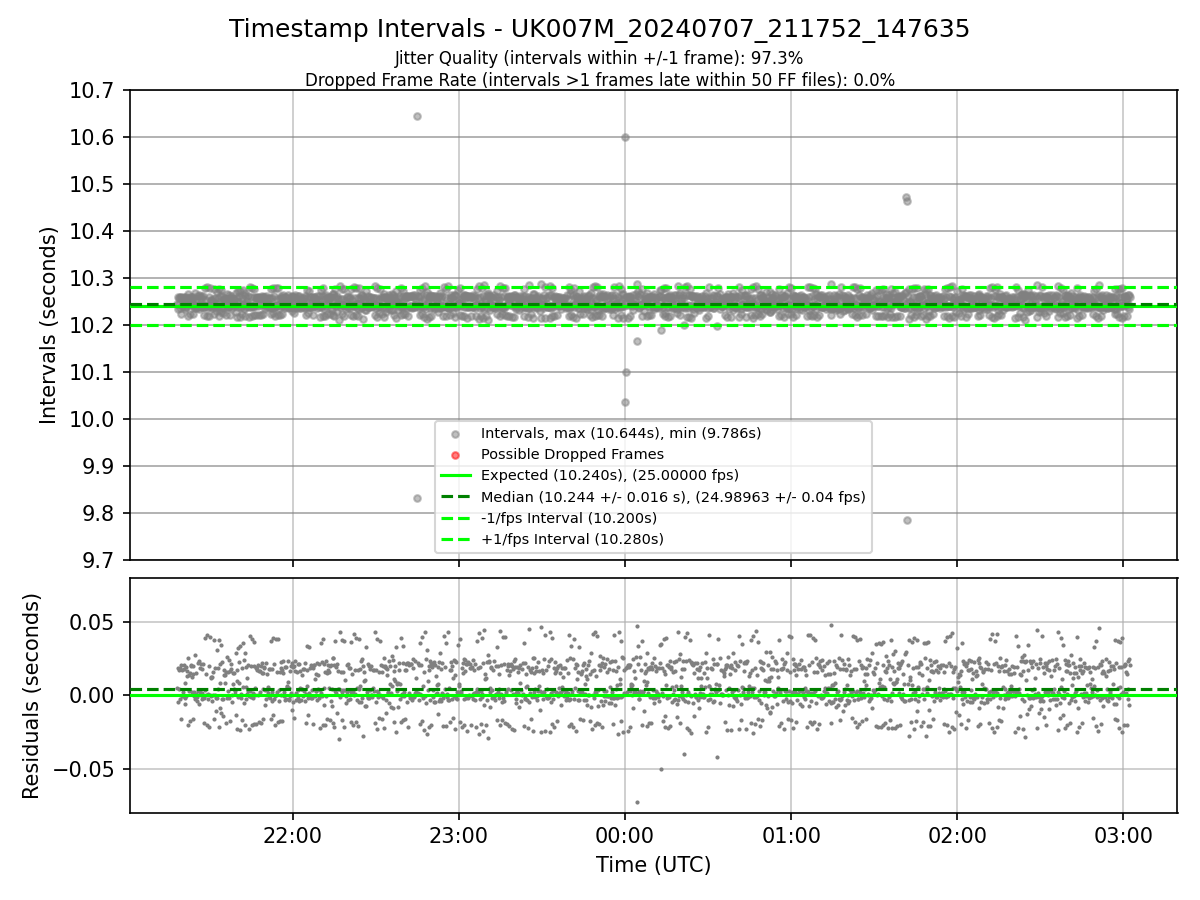This screenshot has width=1200, height=900.
Task: Click the 03:00 x-axis tick label
Action: pos(1123,834)
